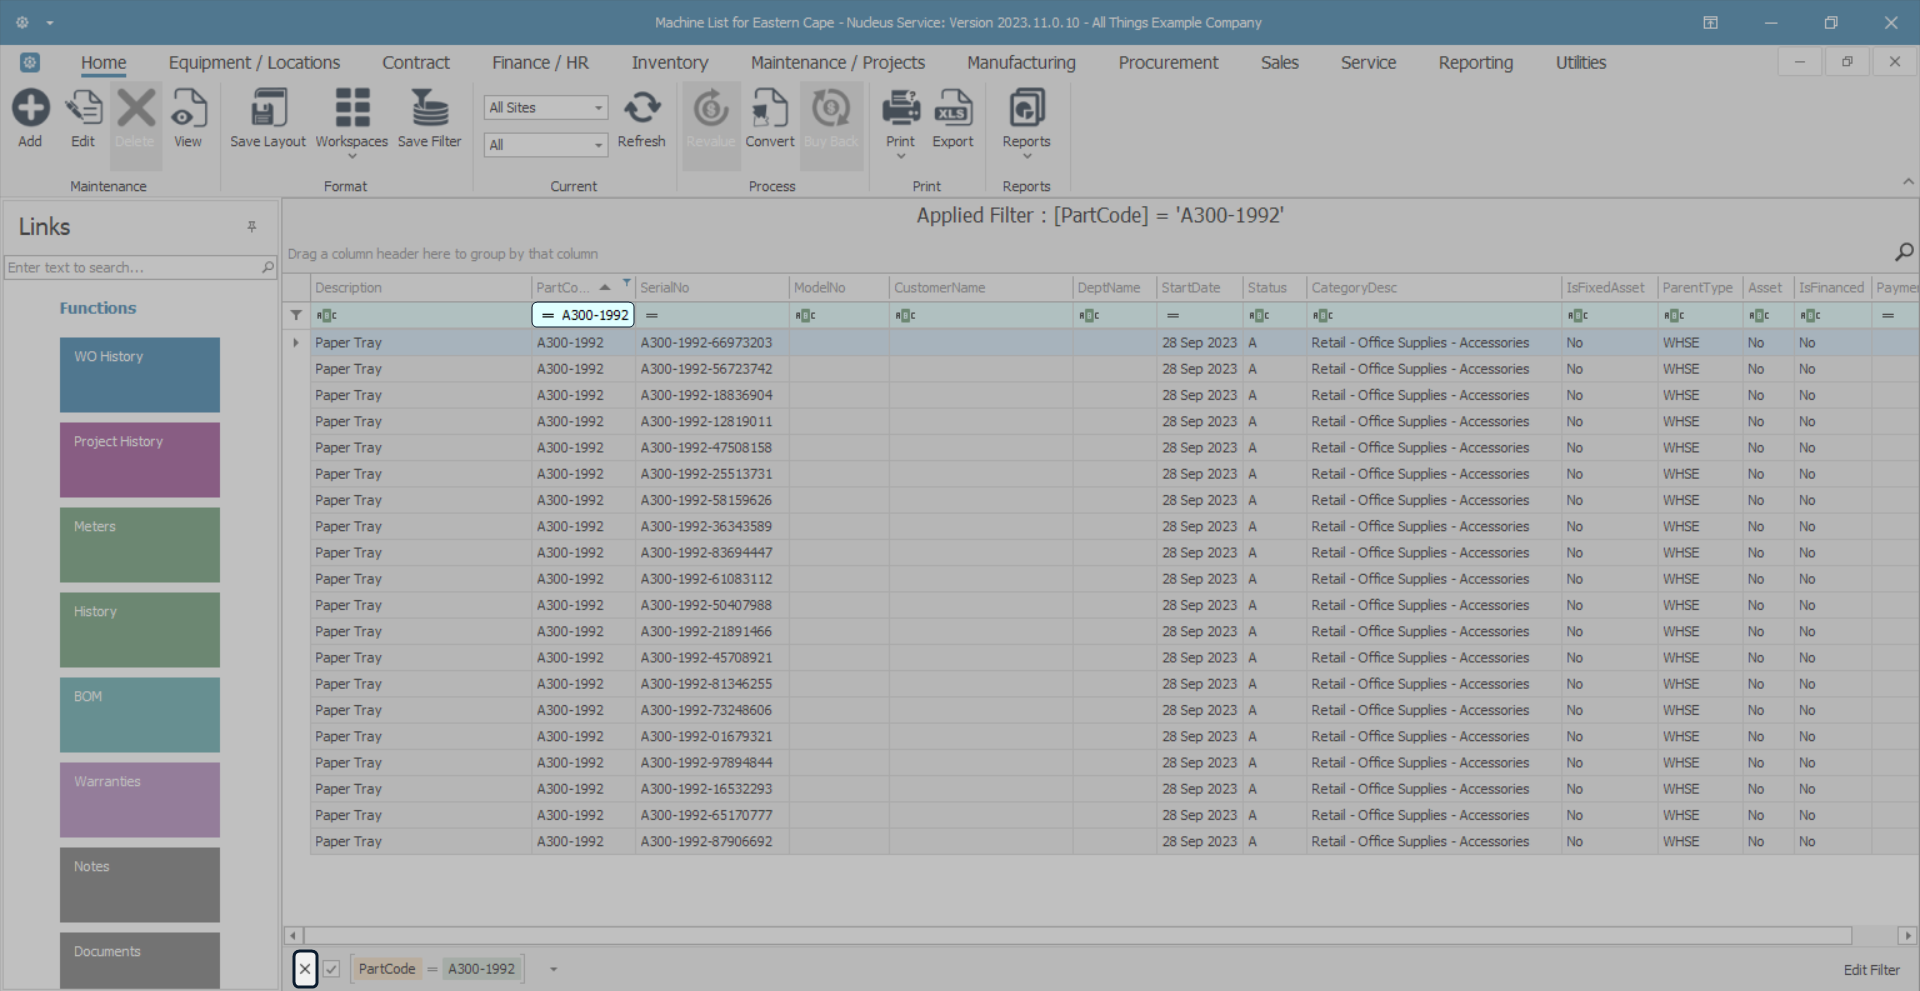Viewport: 1920px width, 991px height.
Task: Open the Equipment / Locations tab
Action: click(254, 63)
